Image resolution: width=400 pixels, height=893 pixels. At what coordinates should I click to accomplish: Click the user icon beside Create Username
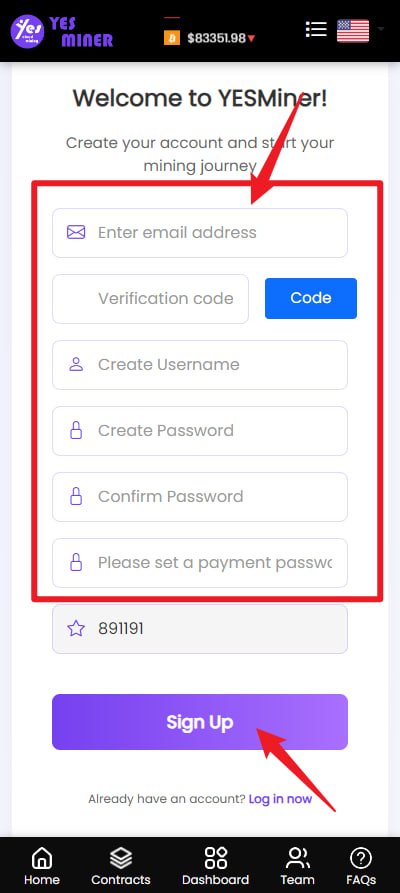point(76,364)
